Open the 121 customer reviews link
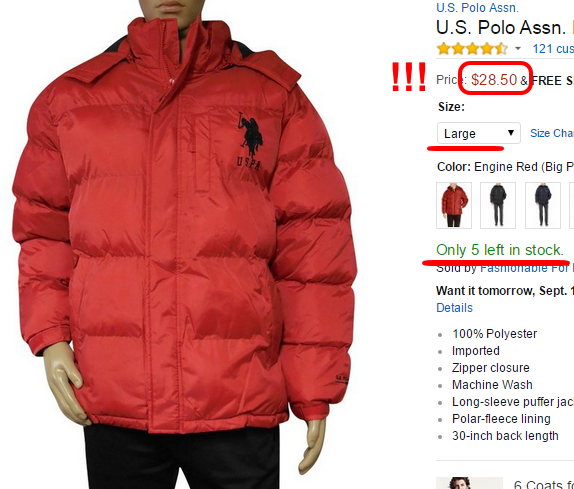Screen dimensions: 574x489 553,49
